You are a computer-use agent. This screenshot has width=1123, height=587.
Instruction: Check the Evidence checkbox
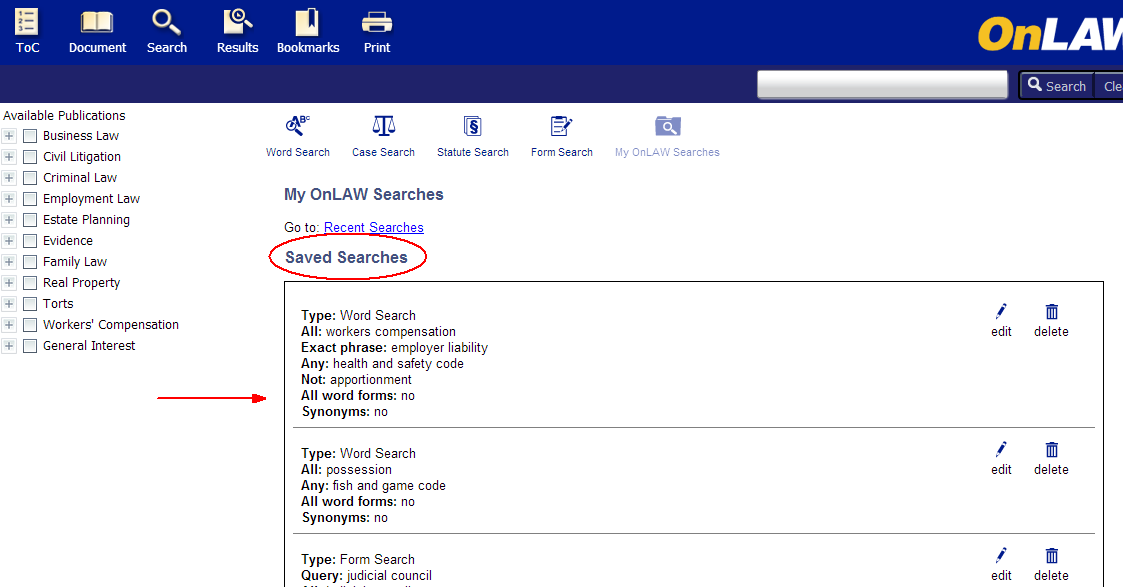(x=30, y=241)
